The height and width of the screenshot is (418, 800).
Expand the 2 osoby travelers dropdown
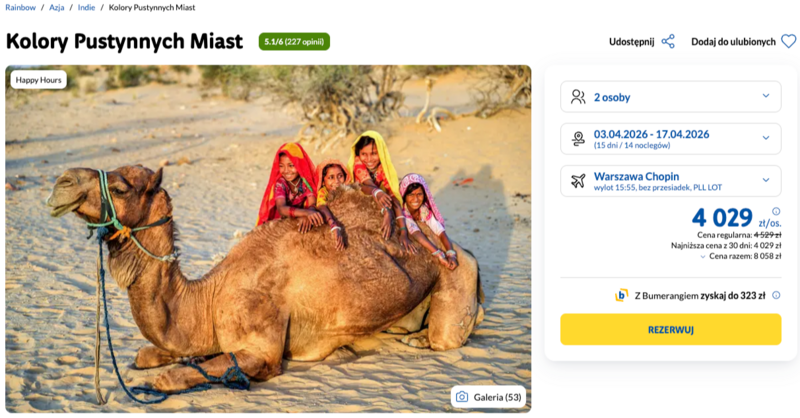tap(766, 97)
